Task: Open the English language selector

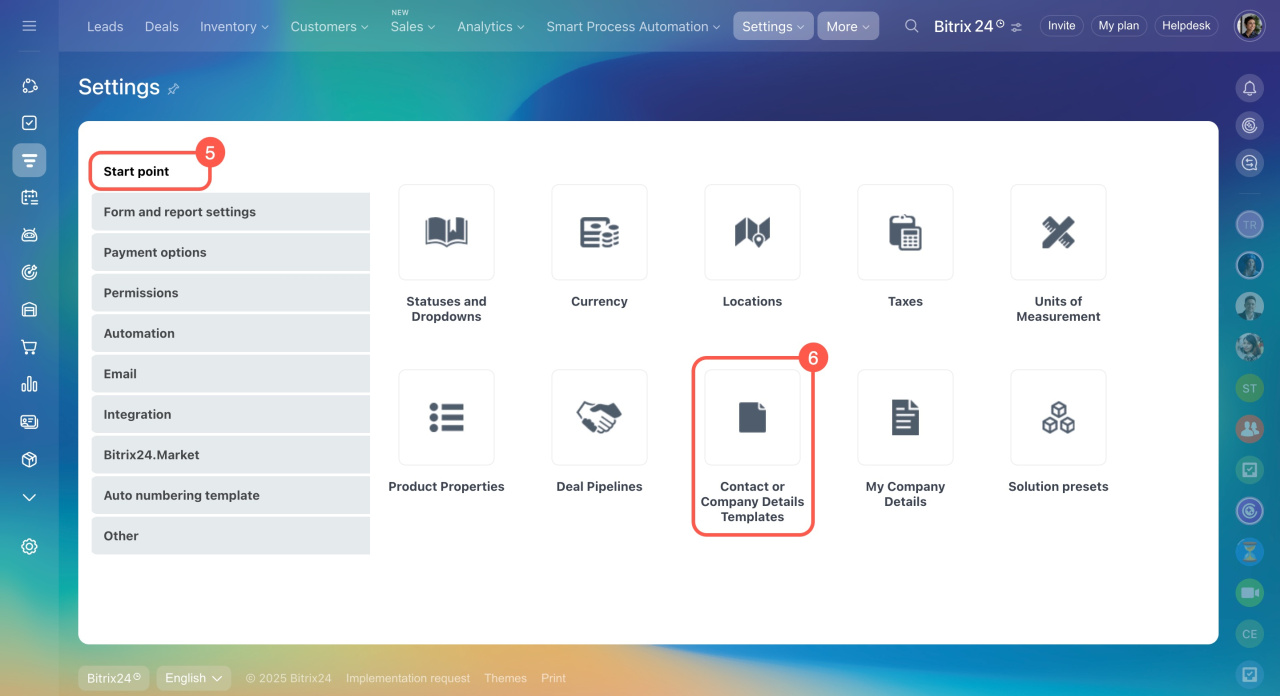Action: tap(194, 678)
